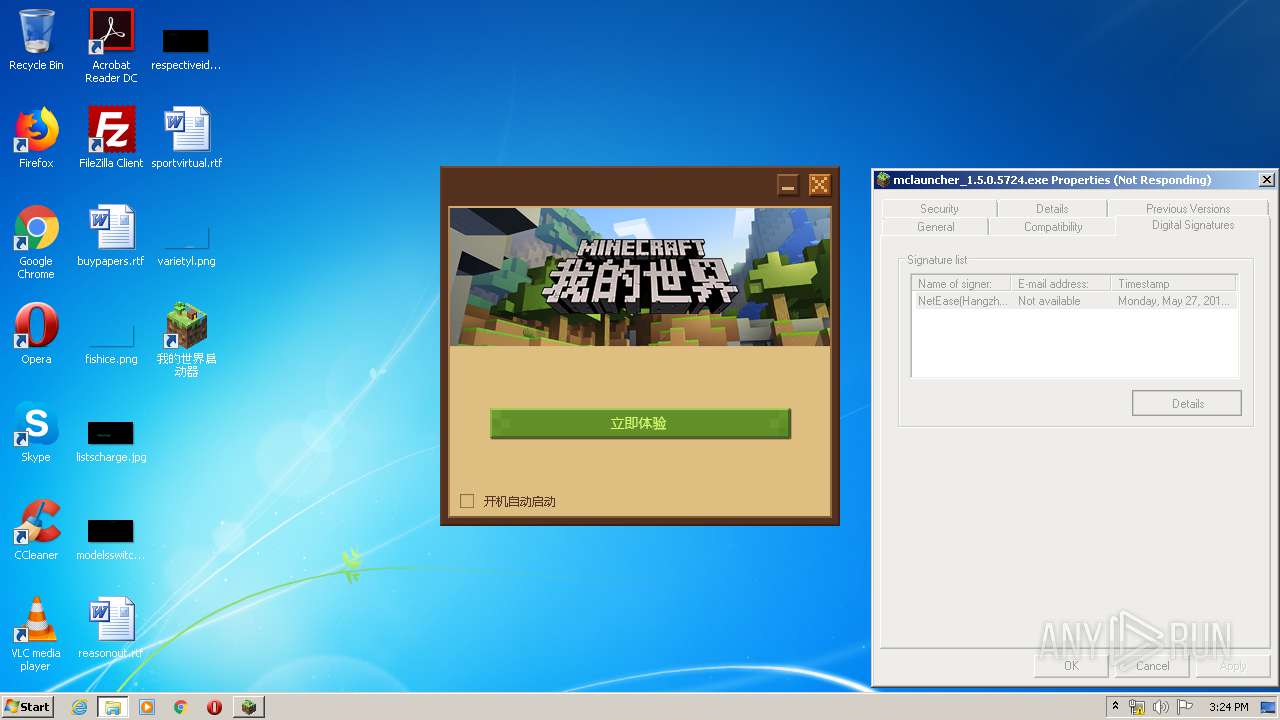Viewport: 1280px width, 720px height.
Task: Select buypapers.rtf document icon
Action: tap(111, 236)
